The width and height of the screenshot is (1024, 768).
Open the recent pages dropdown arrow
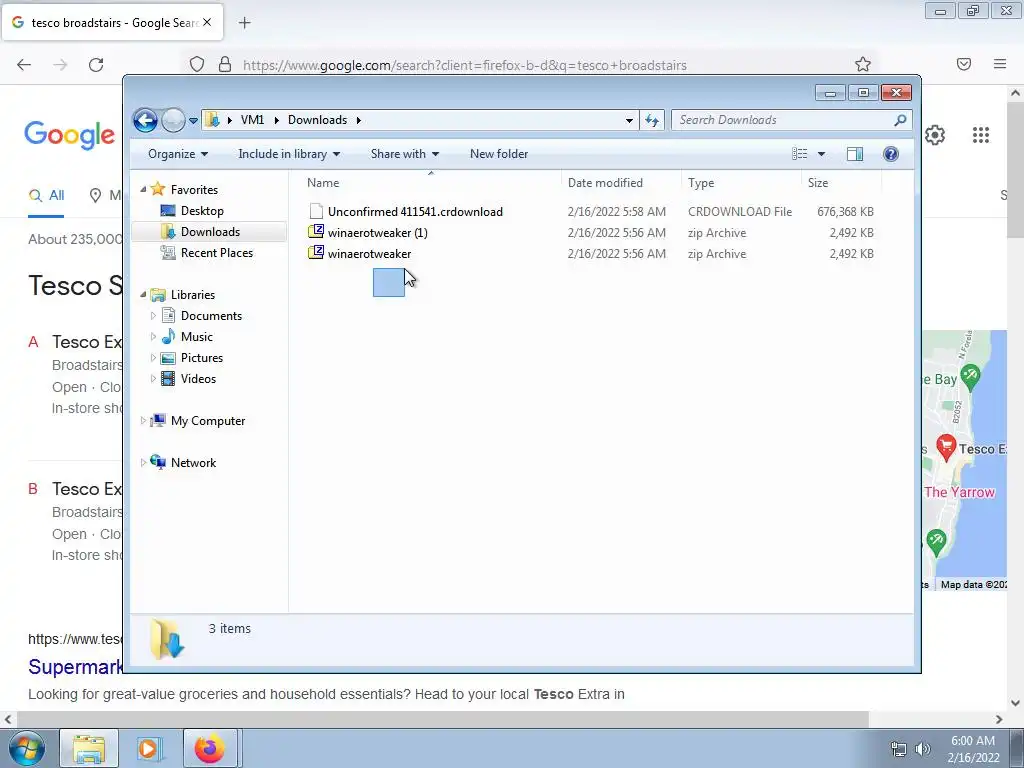pyautogui.click(x=193, y=121)
